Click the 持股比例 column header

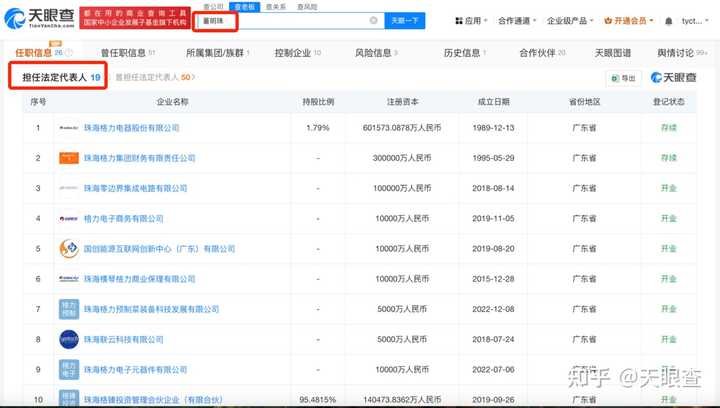[x=318, y=101]
